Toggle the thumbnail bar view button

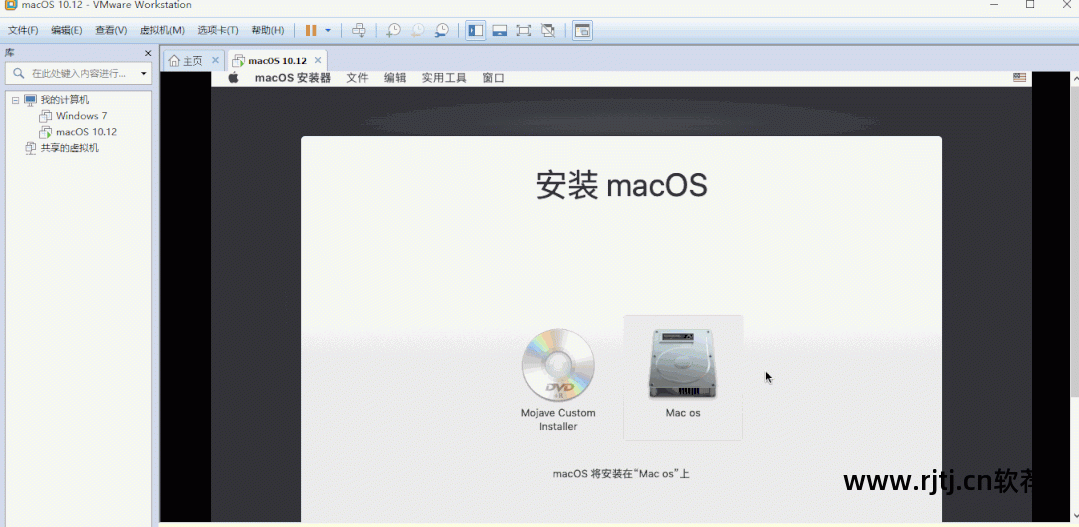[500, 30]
